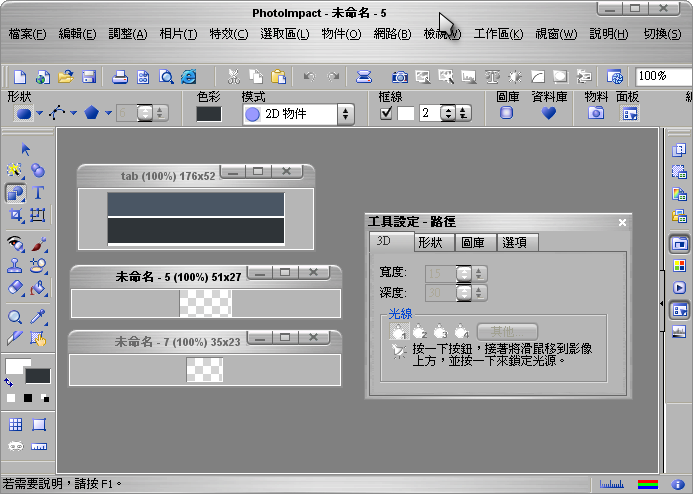Image resolution: width=693 pixels, height=494 pixels.
Task: Toggle the ruler icon in toolbox
Action: pyautogui.click(x=39, y=447)
